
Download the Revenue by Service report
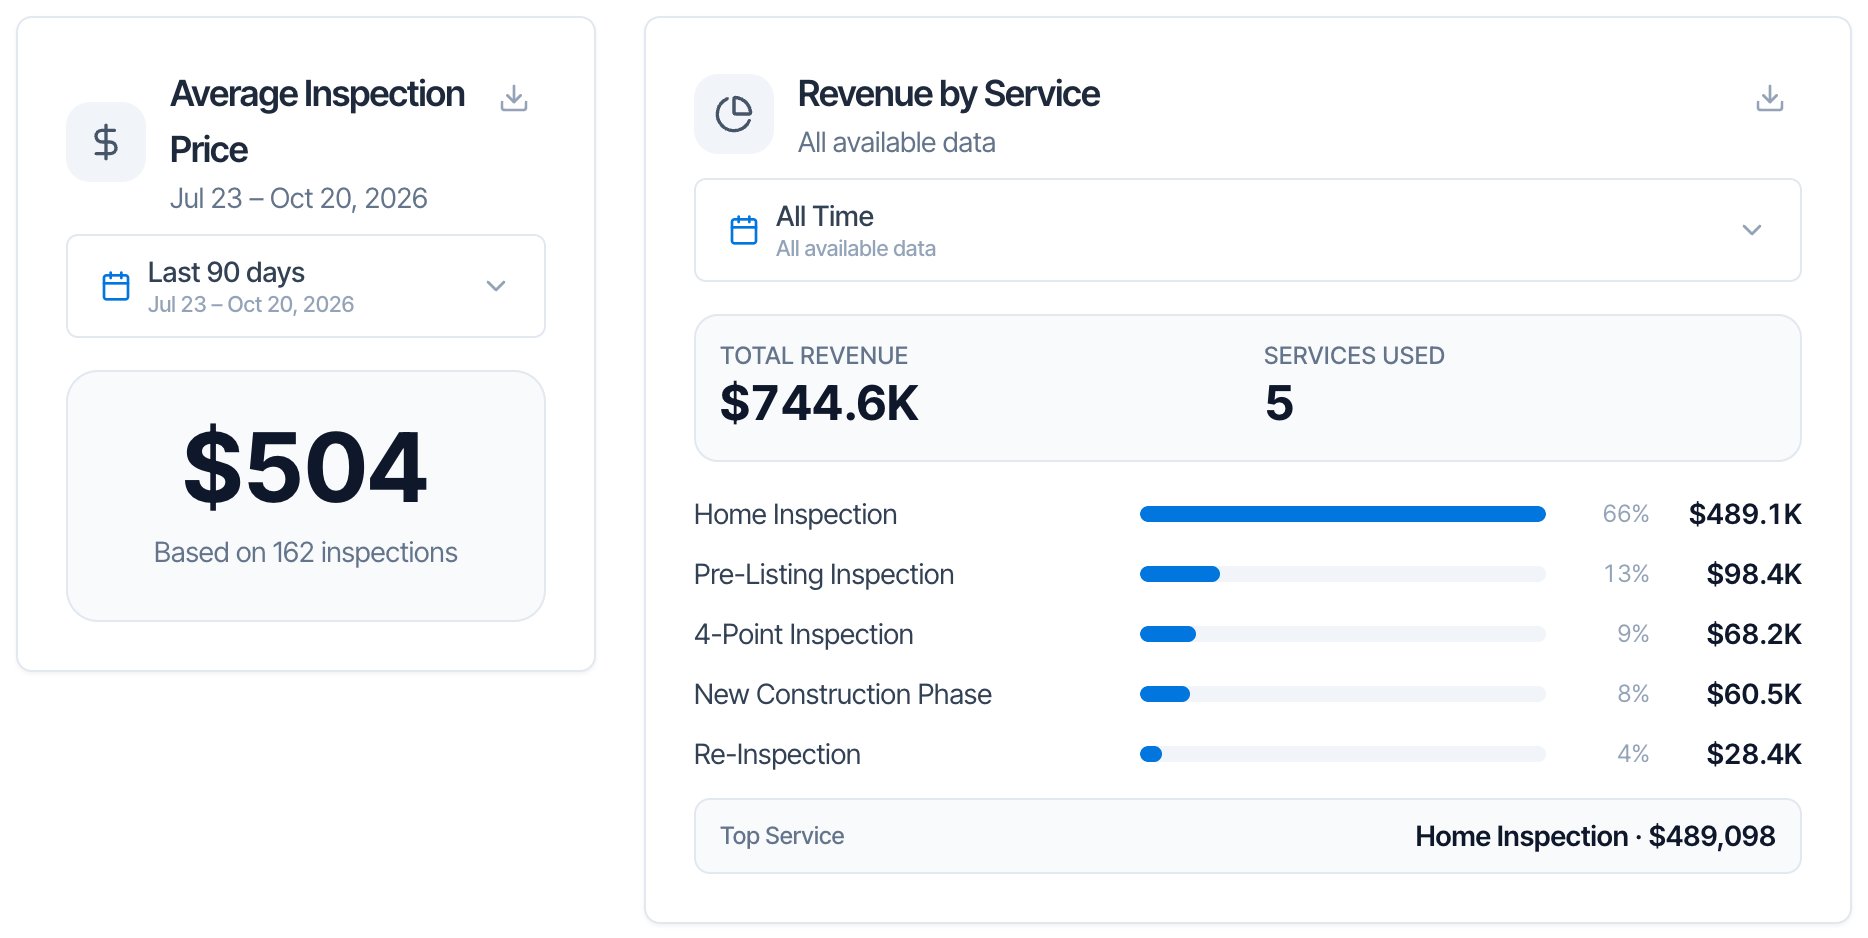click(x=1770, y=98)
